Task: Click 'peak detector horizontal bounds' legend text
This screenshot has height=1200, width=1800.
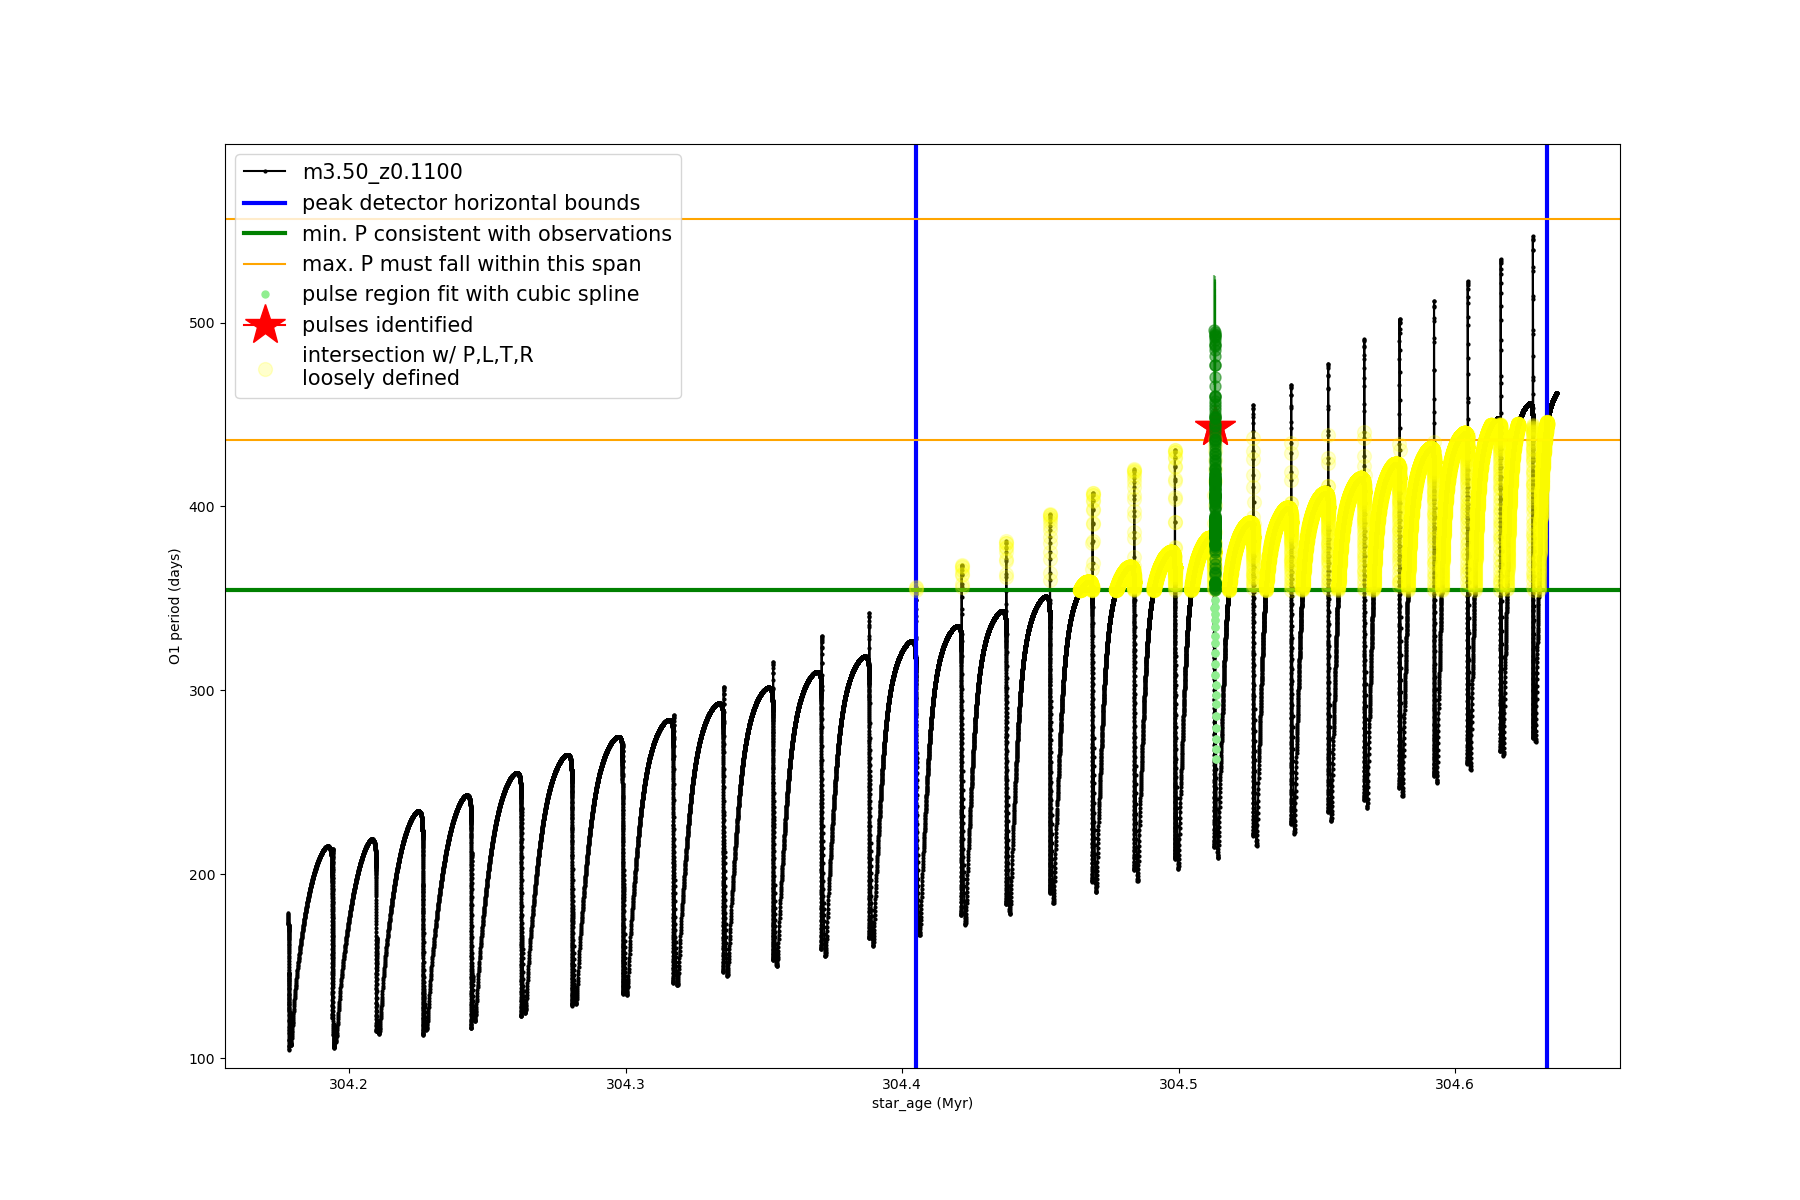Action: click(470, 203)
